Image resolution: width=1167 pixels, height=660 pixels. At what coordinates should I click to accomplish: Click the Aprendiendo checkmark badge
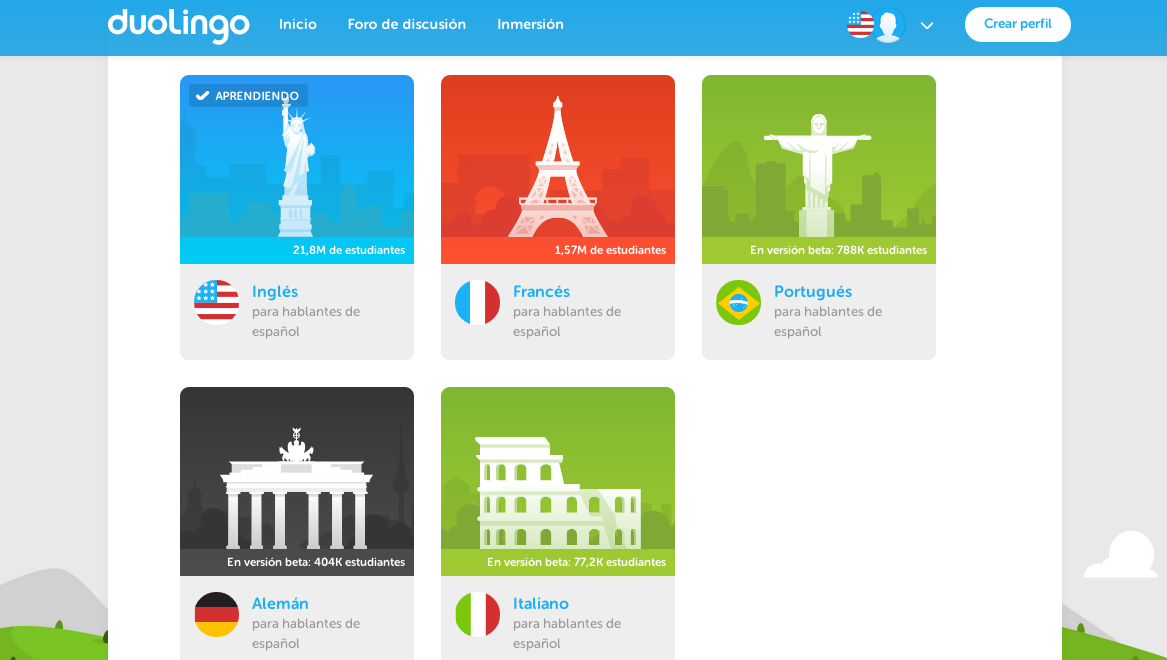[x=248, y=96]
